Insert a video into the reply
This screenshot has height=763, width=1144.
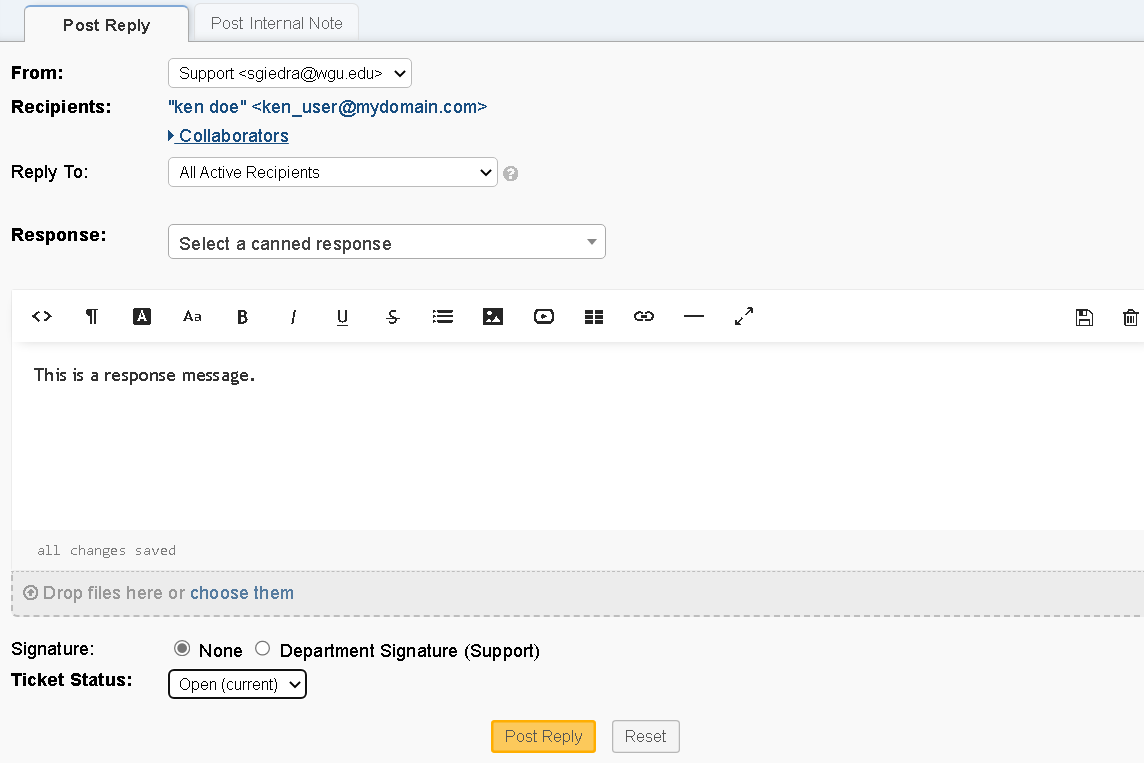click(x=543, y=316)
